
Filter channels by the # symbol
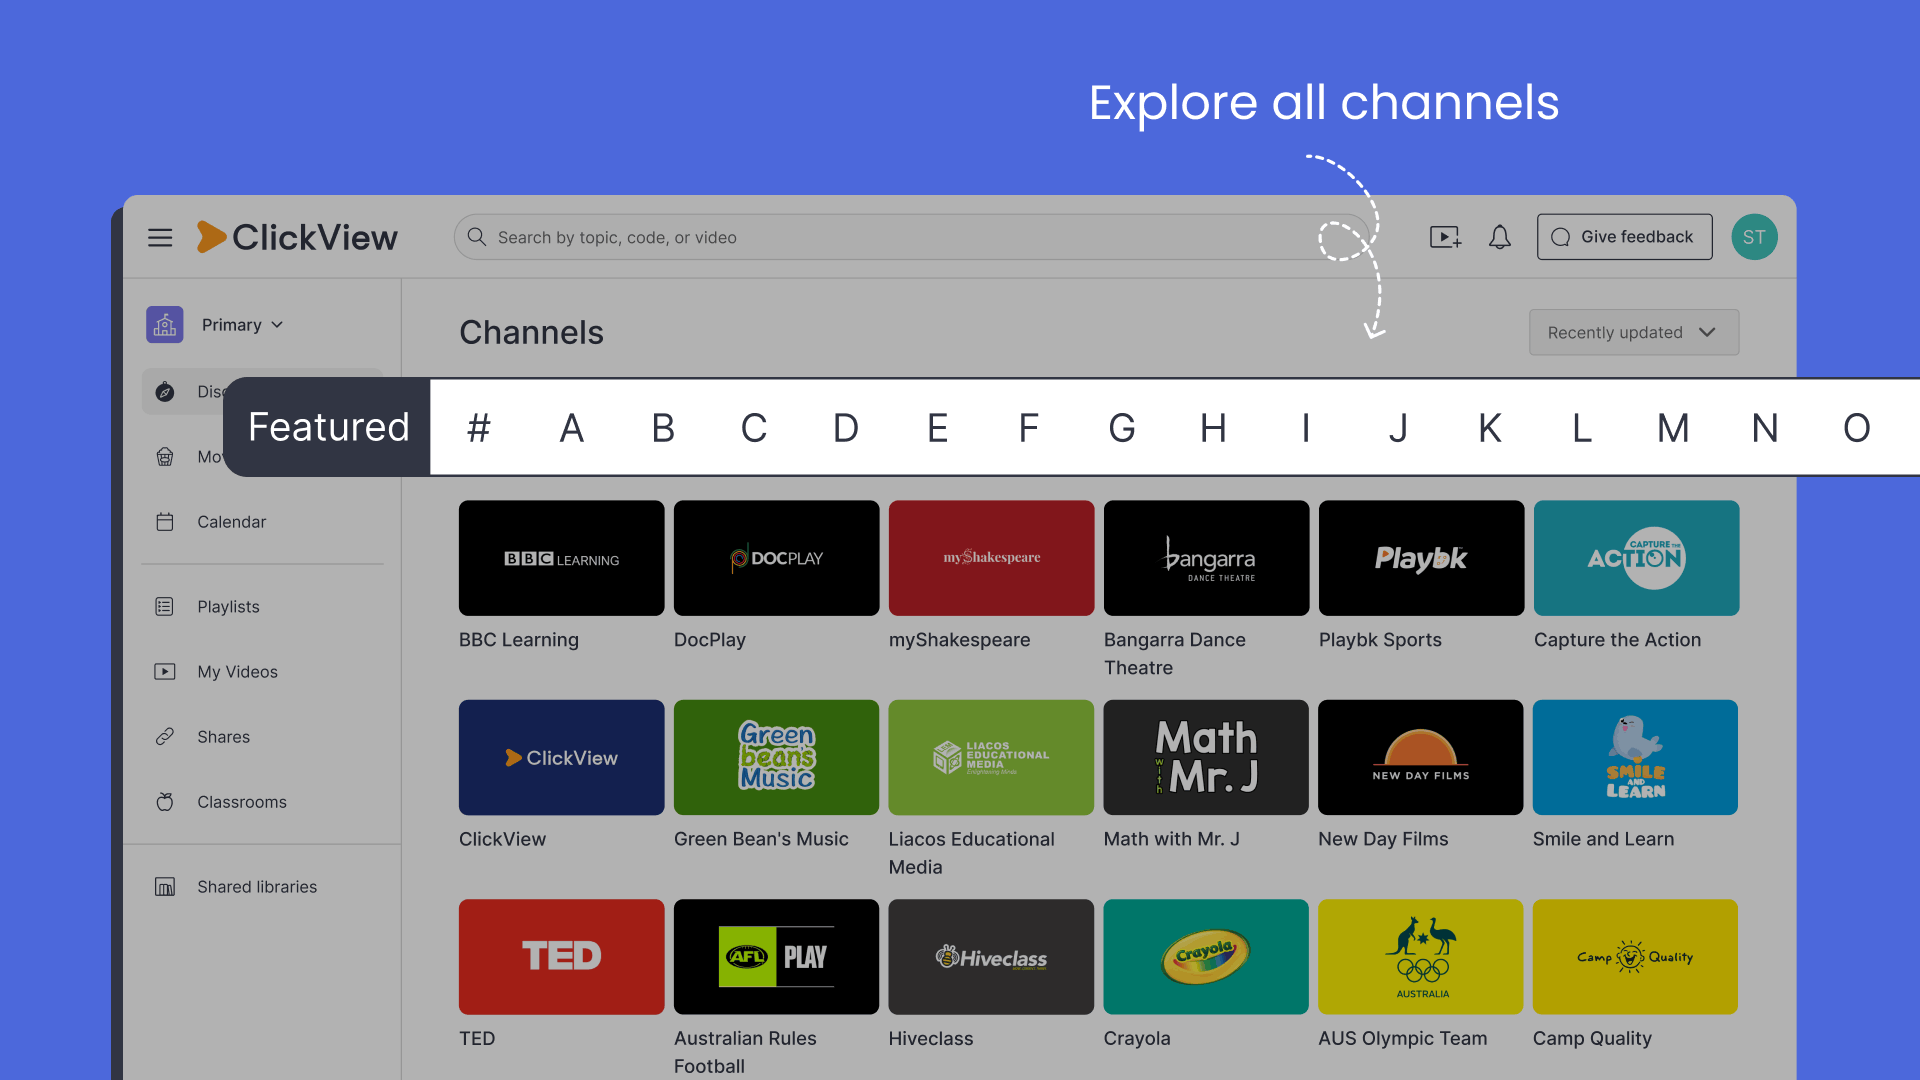pos(479,428)
